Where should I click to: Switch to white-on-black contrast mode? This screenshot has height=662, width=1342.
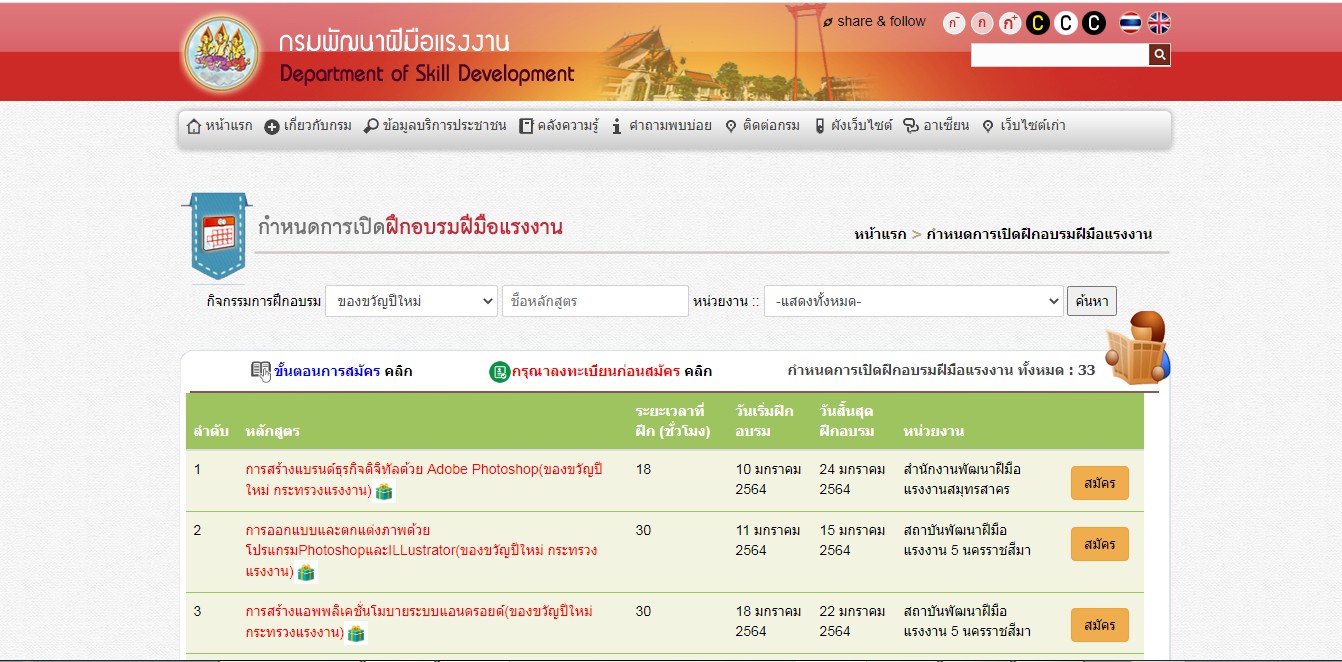click(1094, 23)
